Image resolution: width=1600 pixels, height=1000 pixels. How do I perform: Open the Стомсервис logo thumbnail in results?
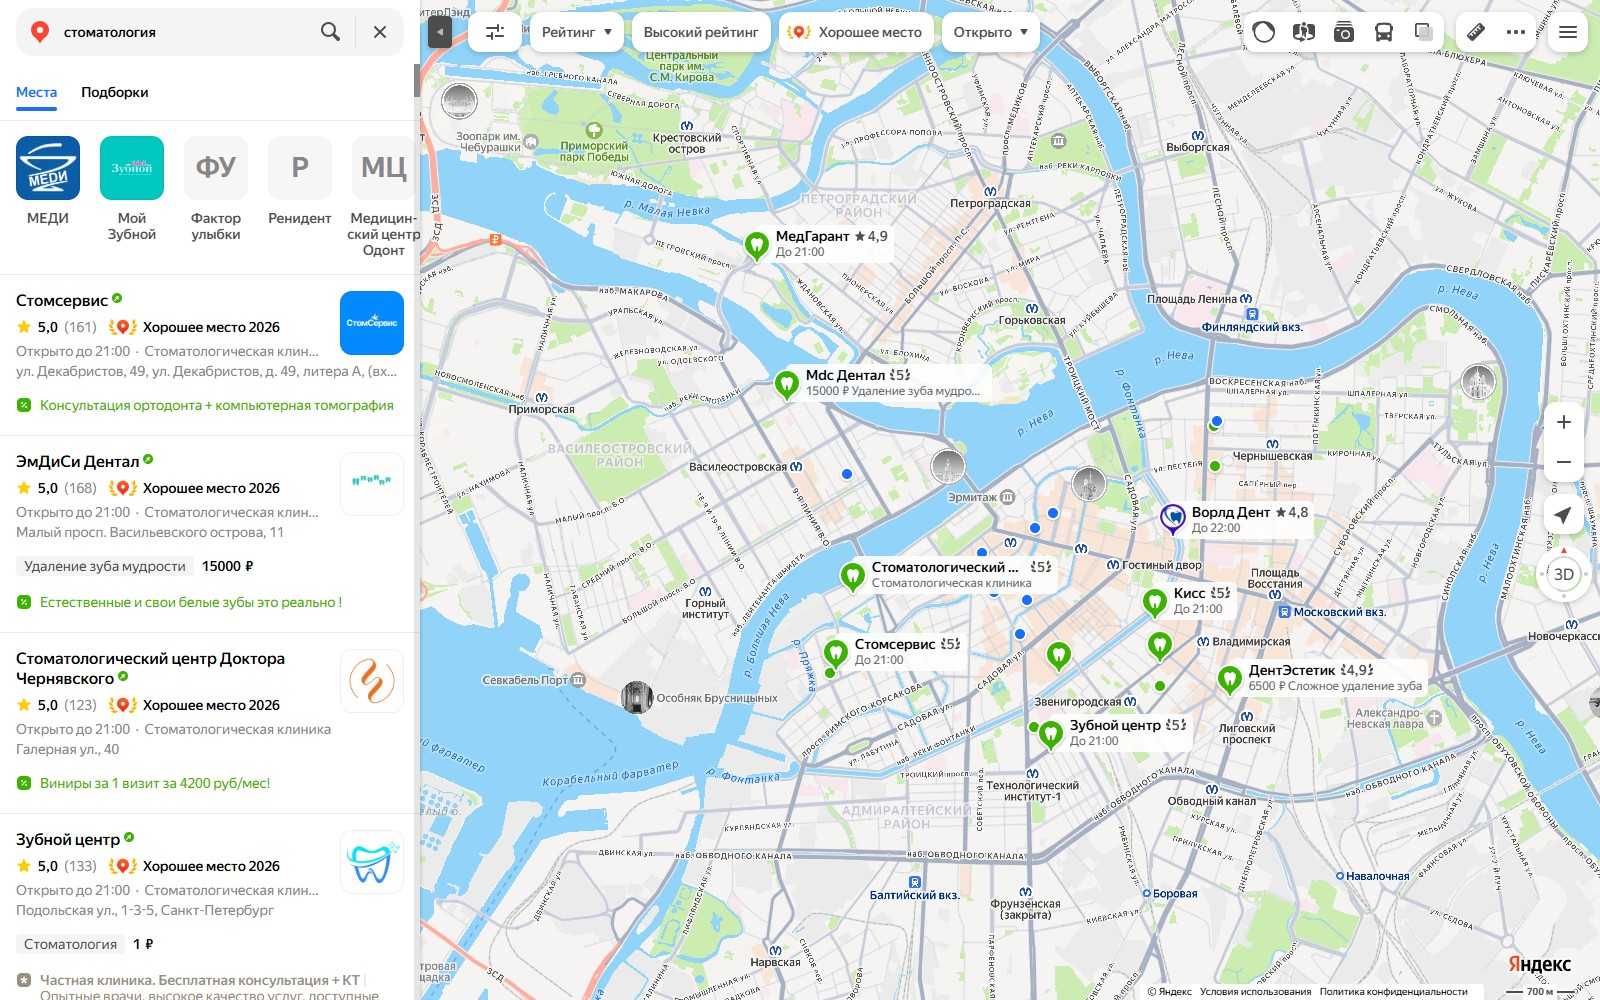pos(372,323)
